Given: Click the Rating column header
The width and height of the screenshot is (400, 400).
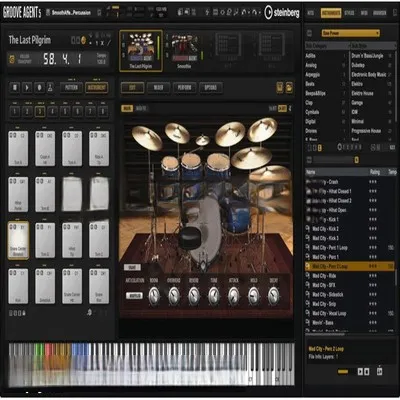Looking at the screenshot, I should coord(375,172).
